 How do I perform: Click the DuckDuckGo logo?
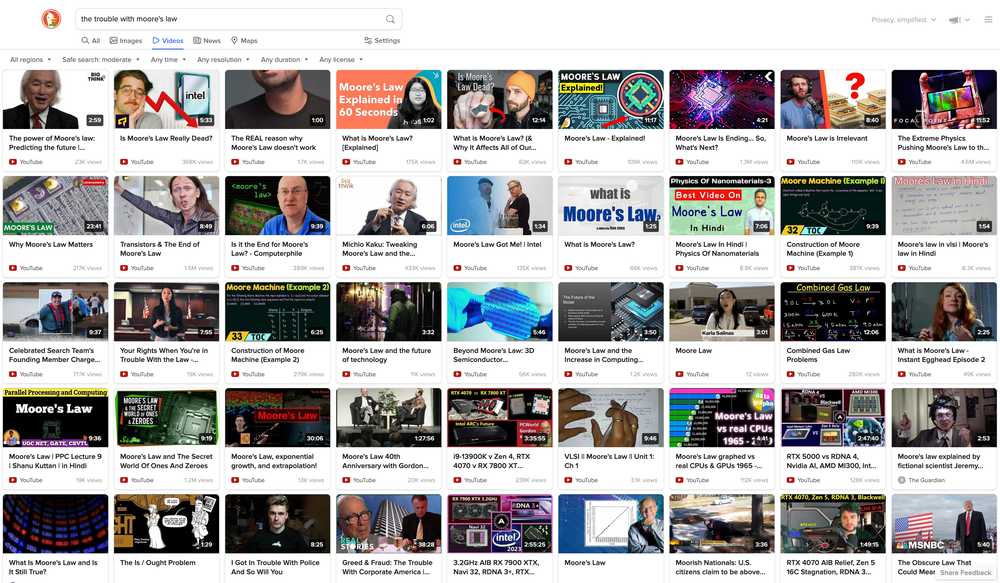pos(50,19)
